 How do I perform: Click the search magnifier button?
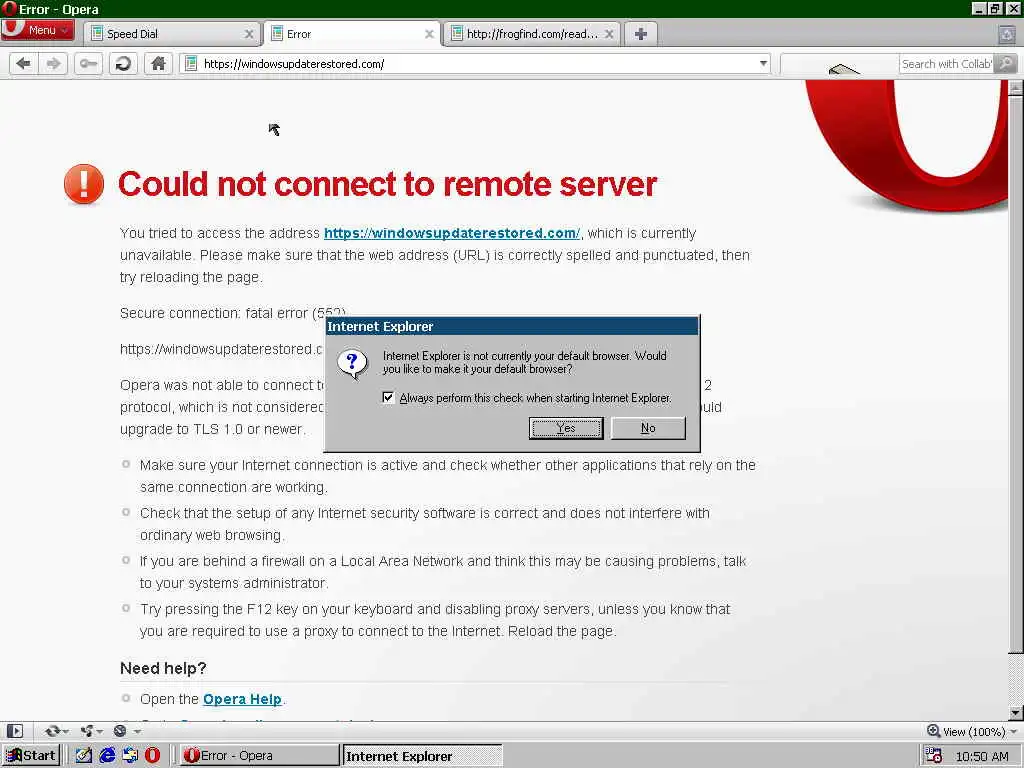point(1006,63)
